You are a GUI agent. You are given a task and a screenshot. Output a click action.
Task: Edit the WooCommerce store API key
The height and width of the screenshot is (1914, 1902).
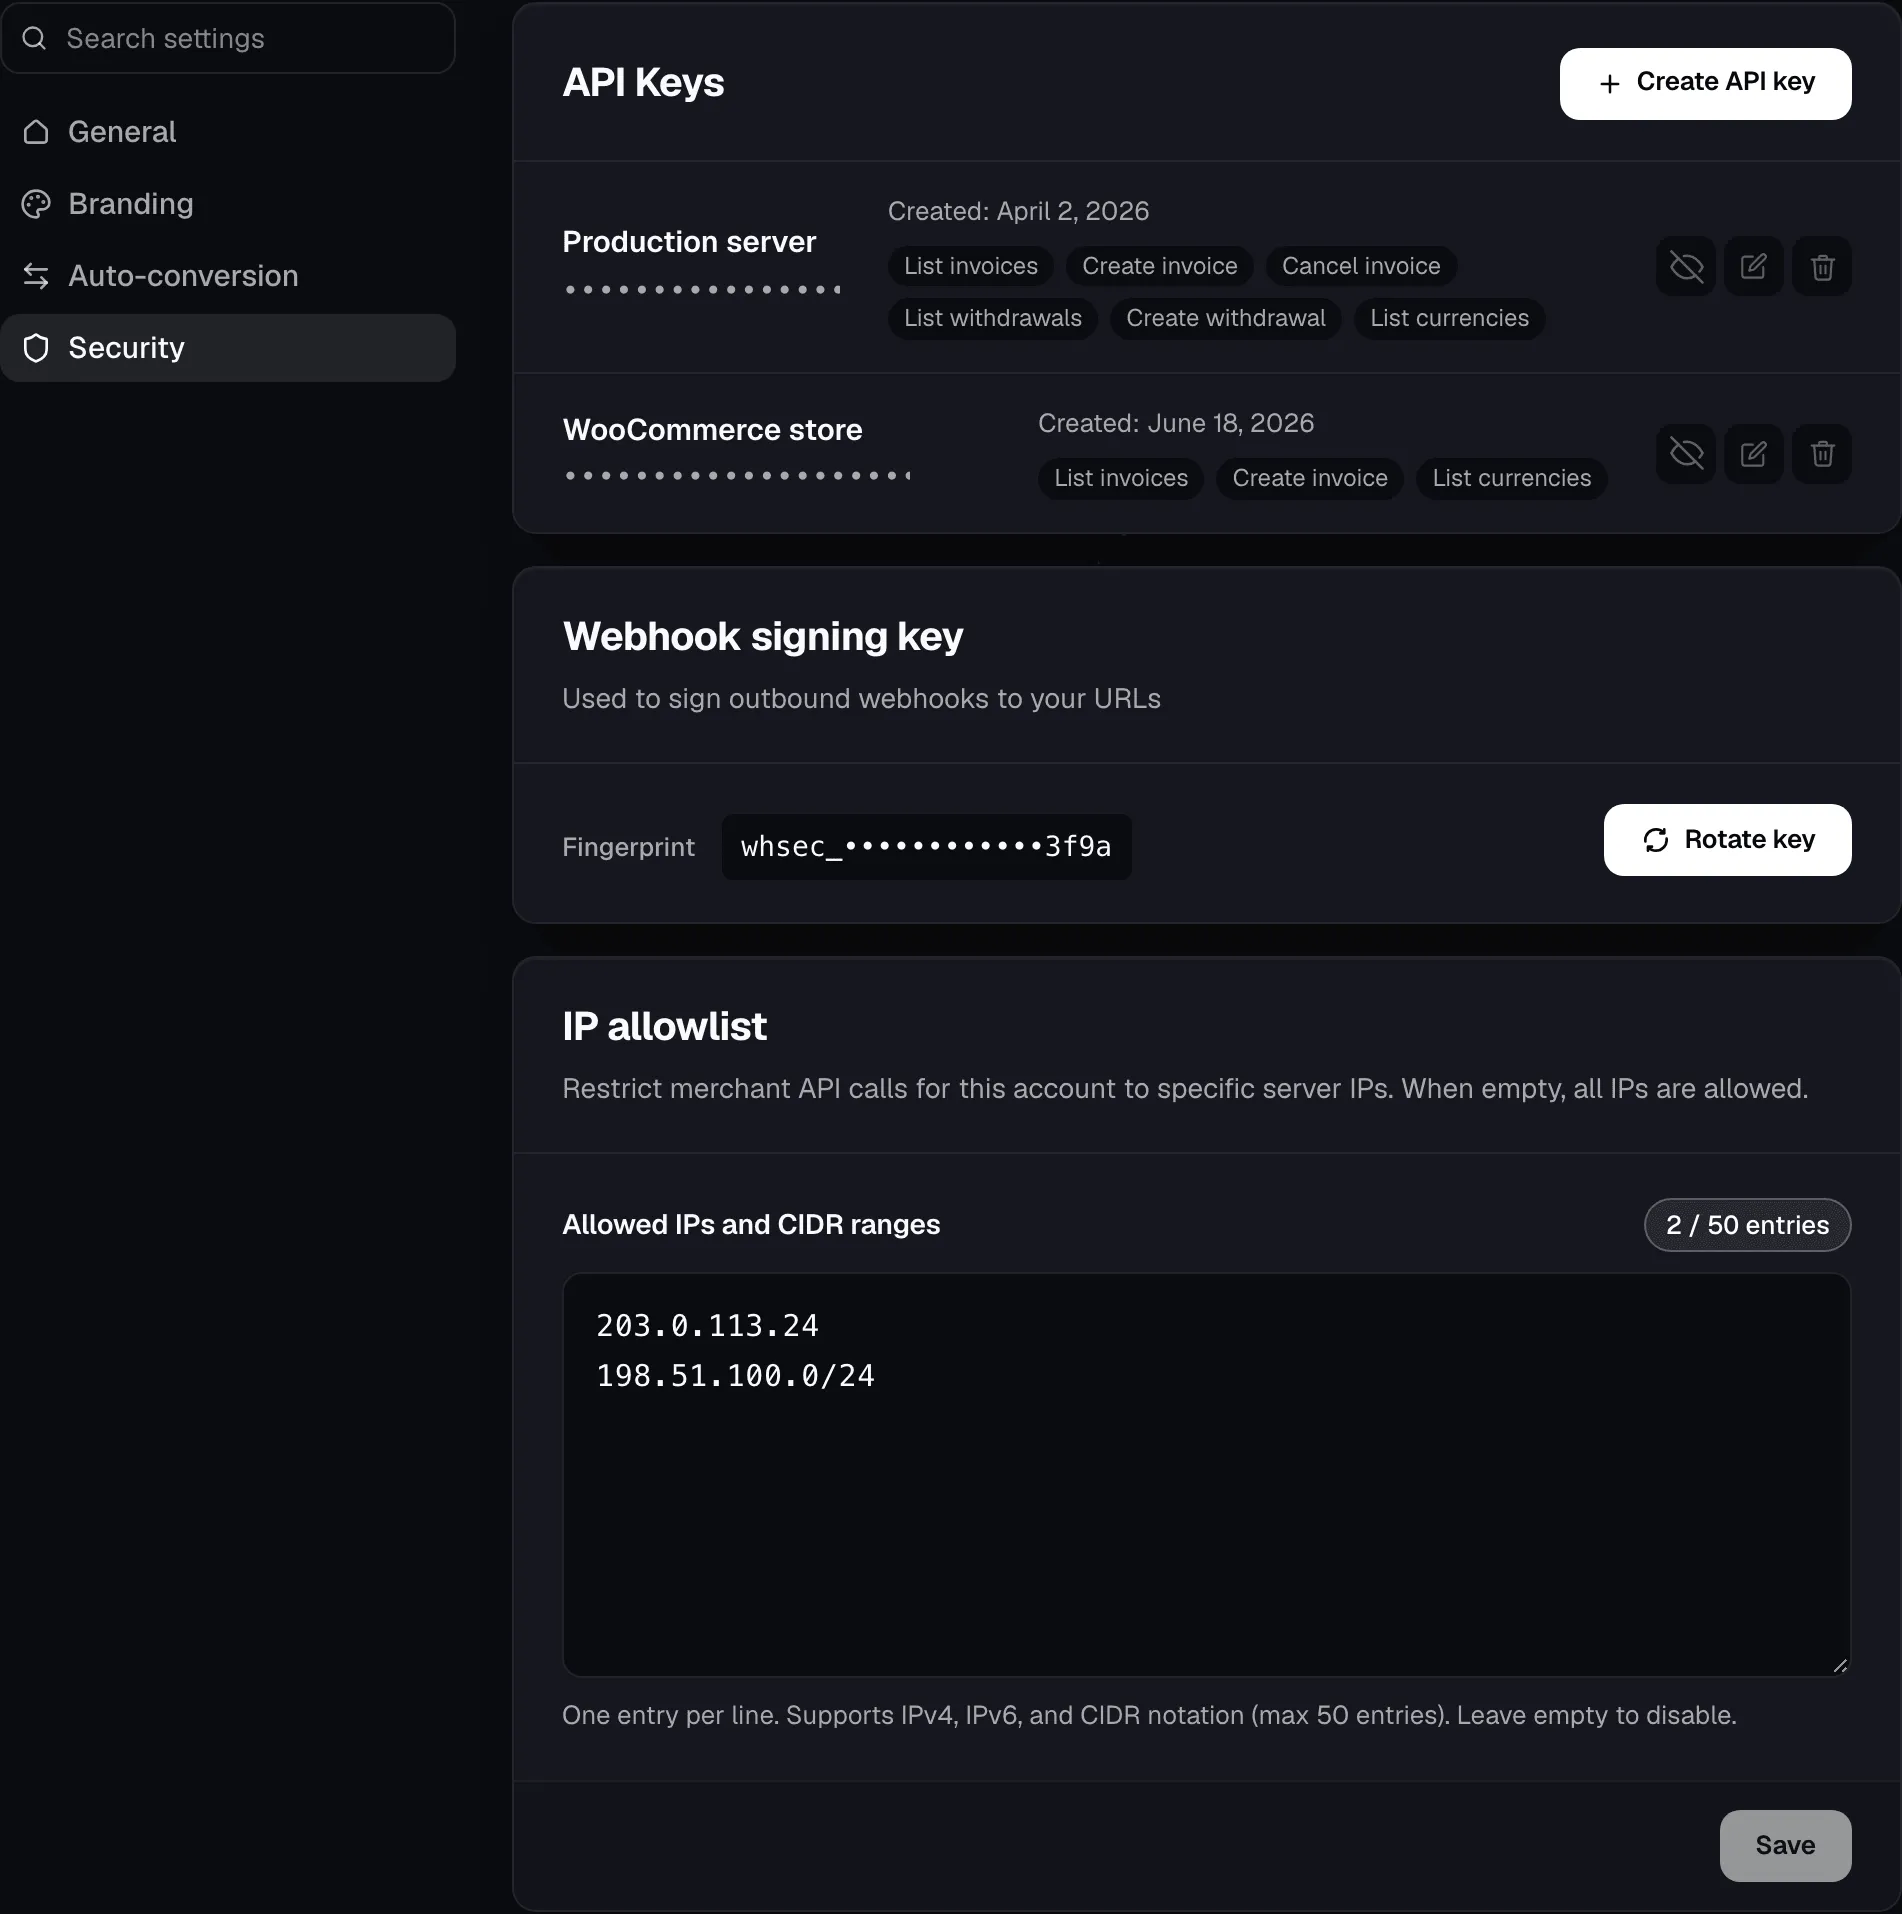click(x=1754, y=454)
